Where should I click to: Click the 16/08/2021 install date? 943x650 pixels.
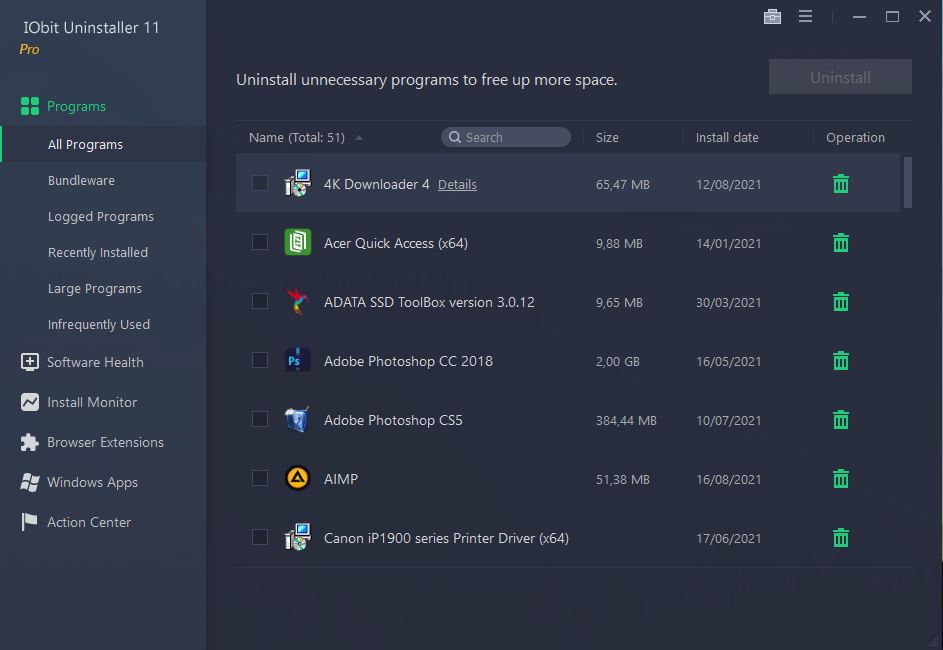[x=728, y=479]
